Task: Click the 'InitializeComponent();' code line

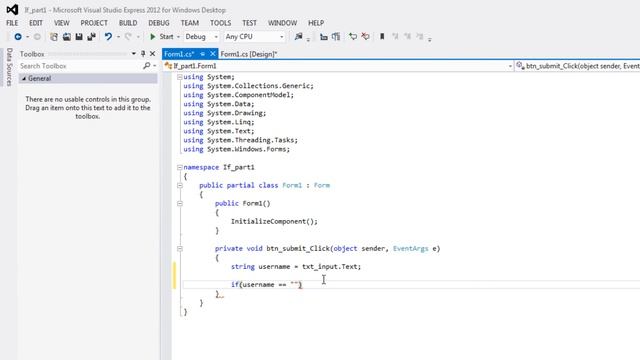Action: pos(274,222)
